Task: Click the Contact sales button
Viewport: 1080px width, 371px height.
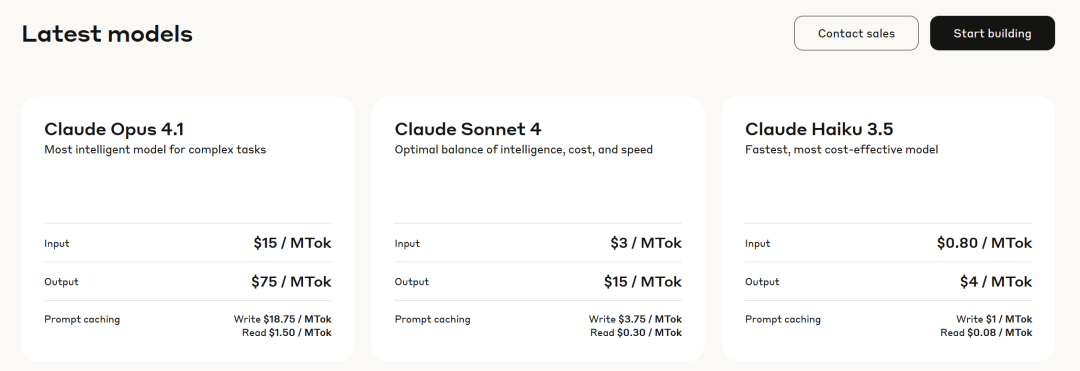Action: point(856,33)
